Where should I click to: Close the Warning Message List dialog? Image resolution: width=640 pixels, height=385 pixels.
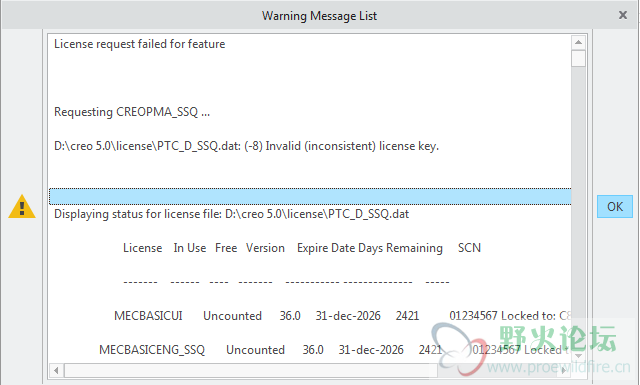pos(623,15)
